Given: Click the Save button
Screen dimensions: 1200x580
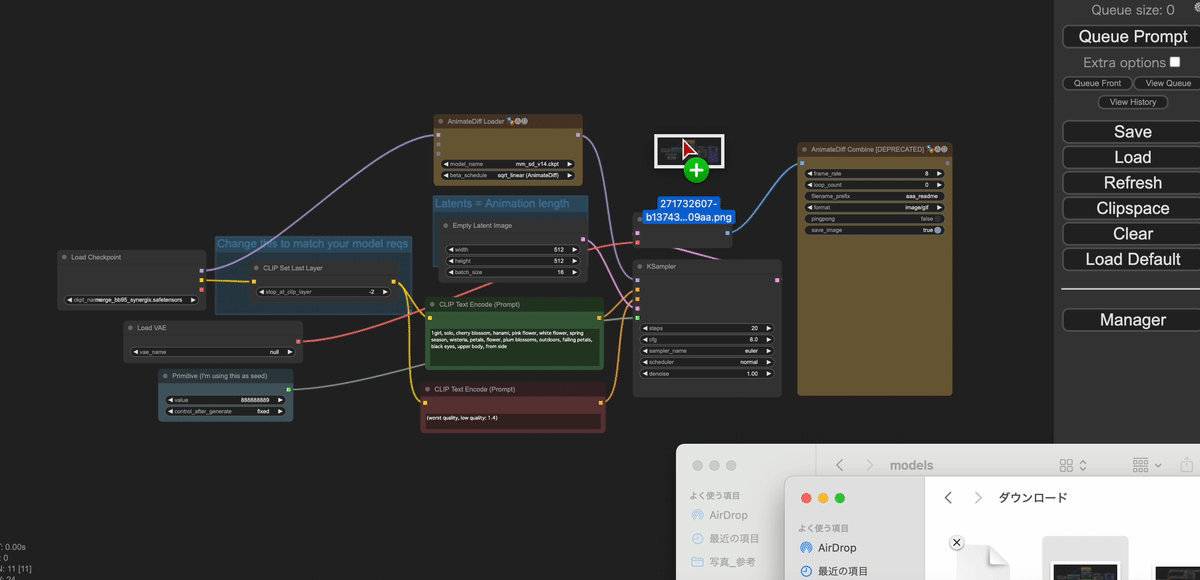Looking at the screenshot, I should [1133, 132].
